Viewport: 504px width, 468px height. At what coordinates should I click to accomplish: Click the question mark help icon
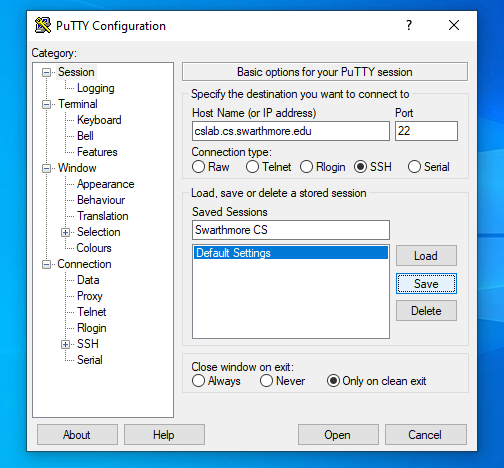click(x=409, y=25)
